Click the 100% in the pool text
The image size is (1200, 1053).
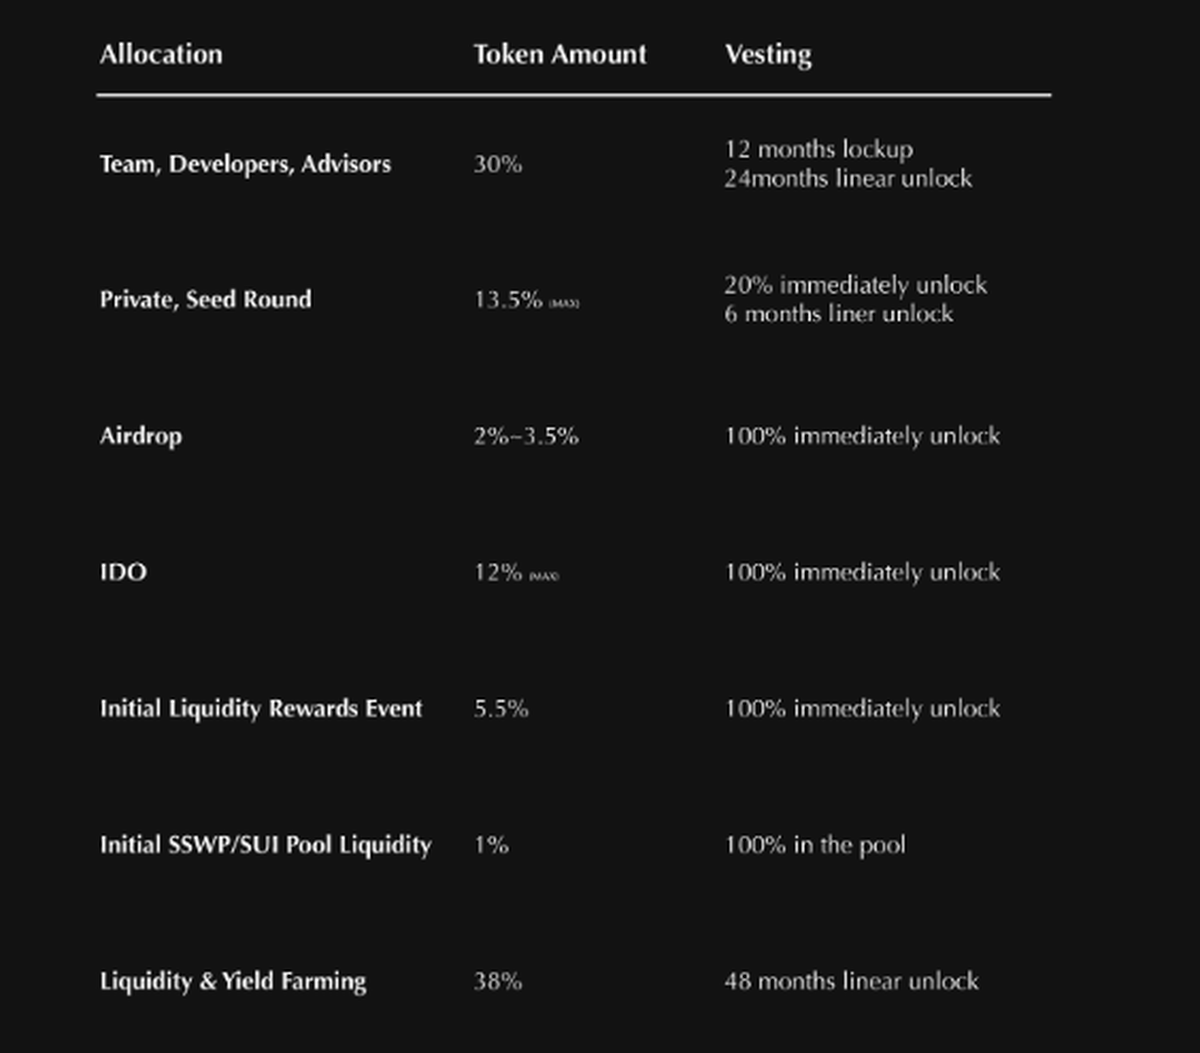pyautogui.click(x=815, y=845)
